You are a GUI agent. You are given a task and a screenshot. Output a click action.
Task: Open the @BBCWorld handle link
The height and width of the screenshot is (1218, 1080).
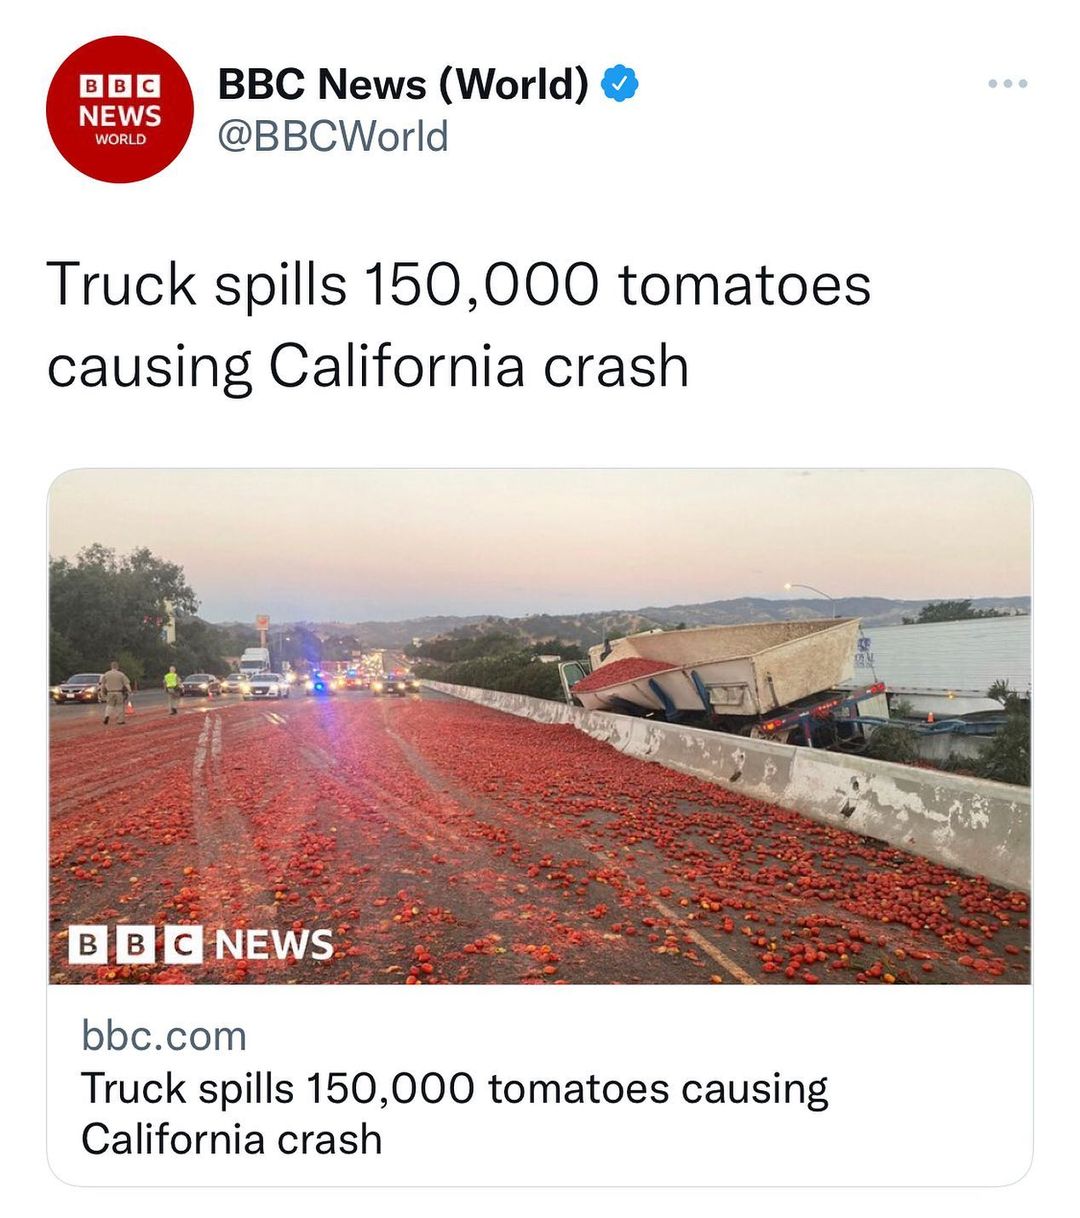point(333,137)
